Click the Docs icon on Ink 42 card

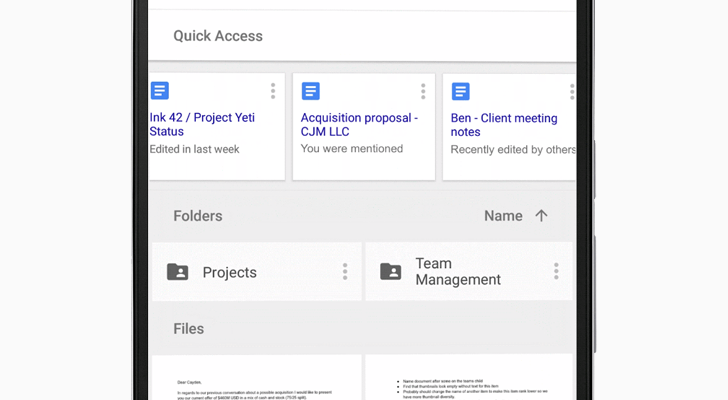pyautogui.click(x=160, y=91)
